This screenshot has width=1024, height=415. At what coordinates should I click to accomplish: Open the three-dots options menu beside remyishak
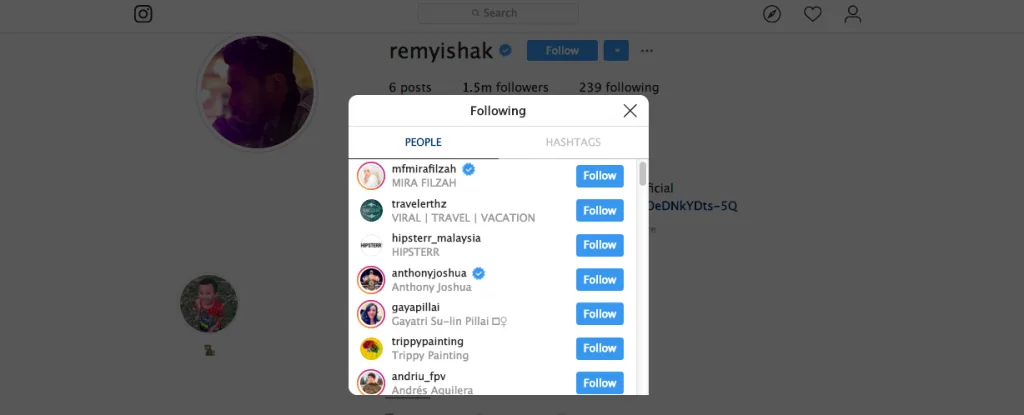pos(647,51)
